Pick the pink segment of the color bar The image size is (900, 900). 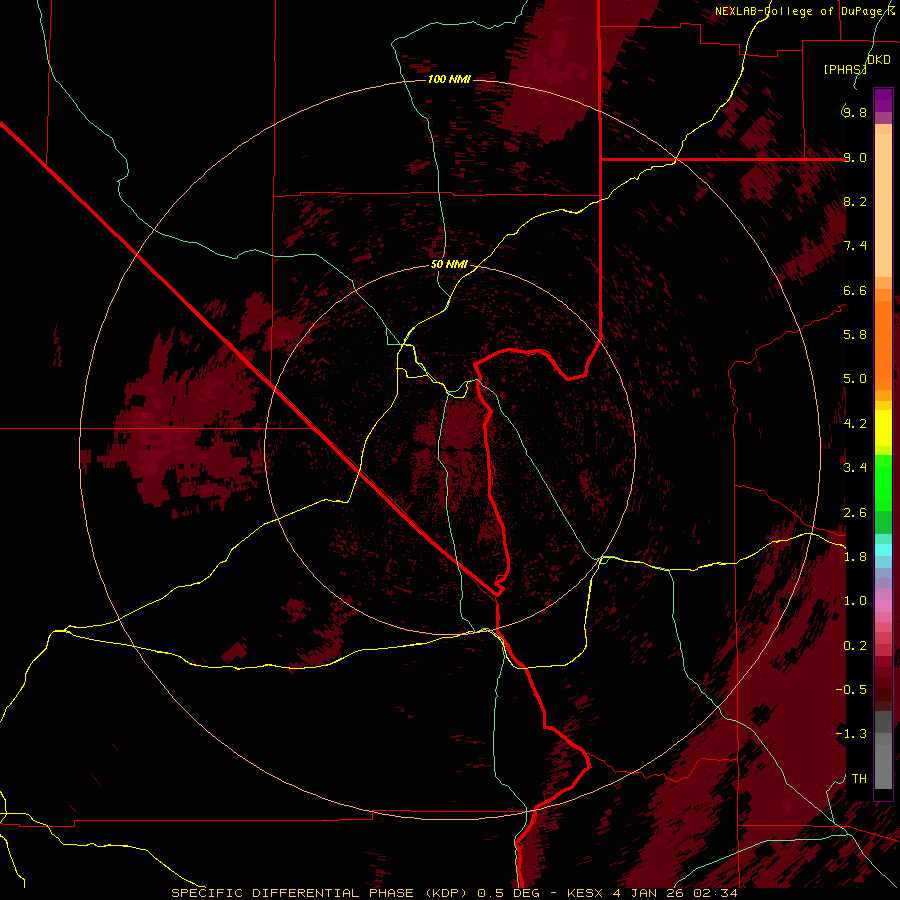coord(883,606)
